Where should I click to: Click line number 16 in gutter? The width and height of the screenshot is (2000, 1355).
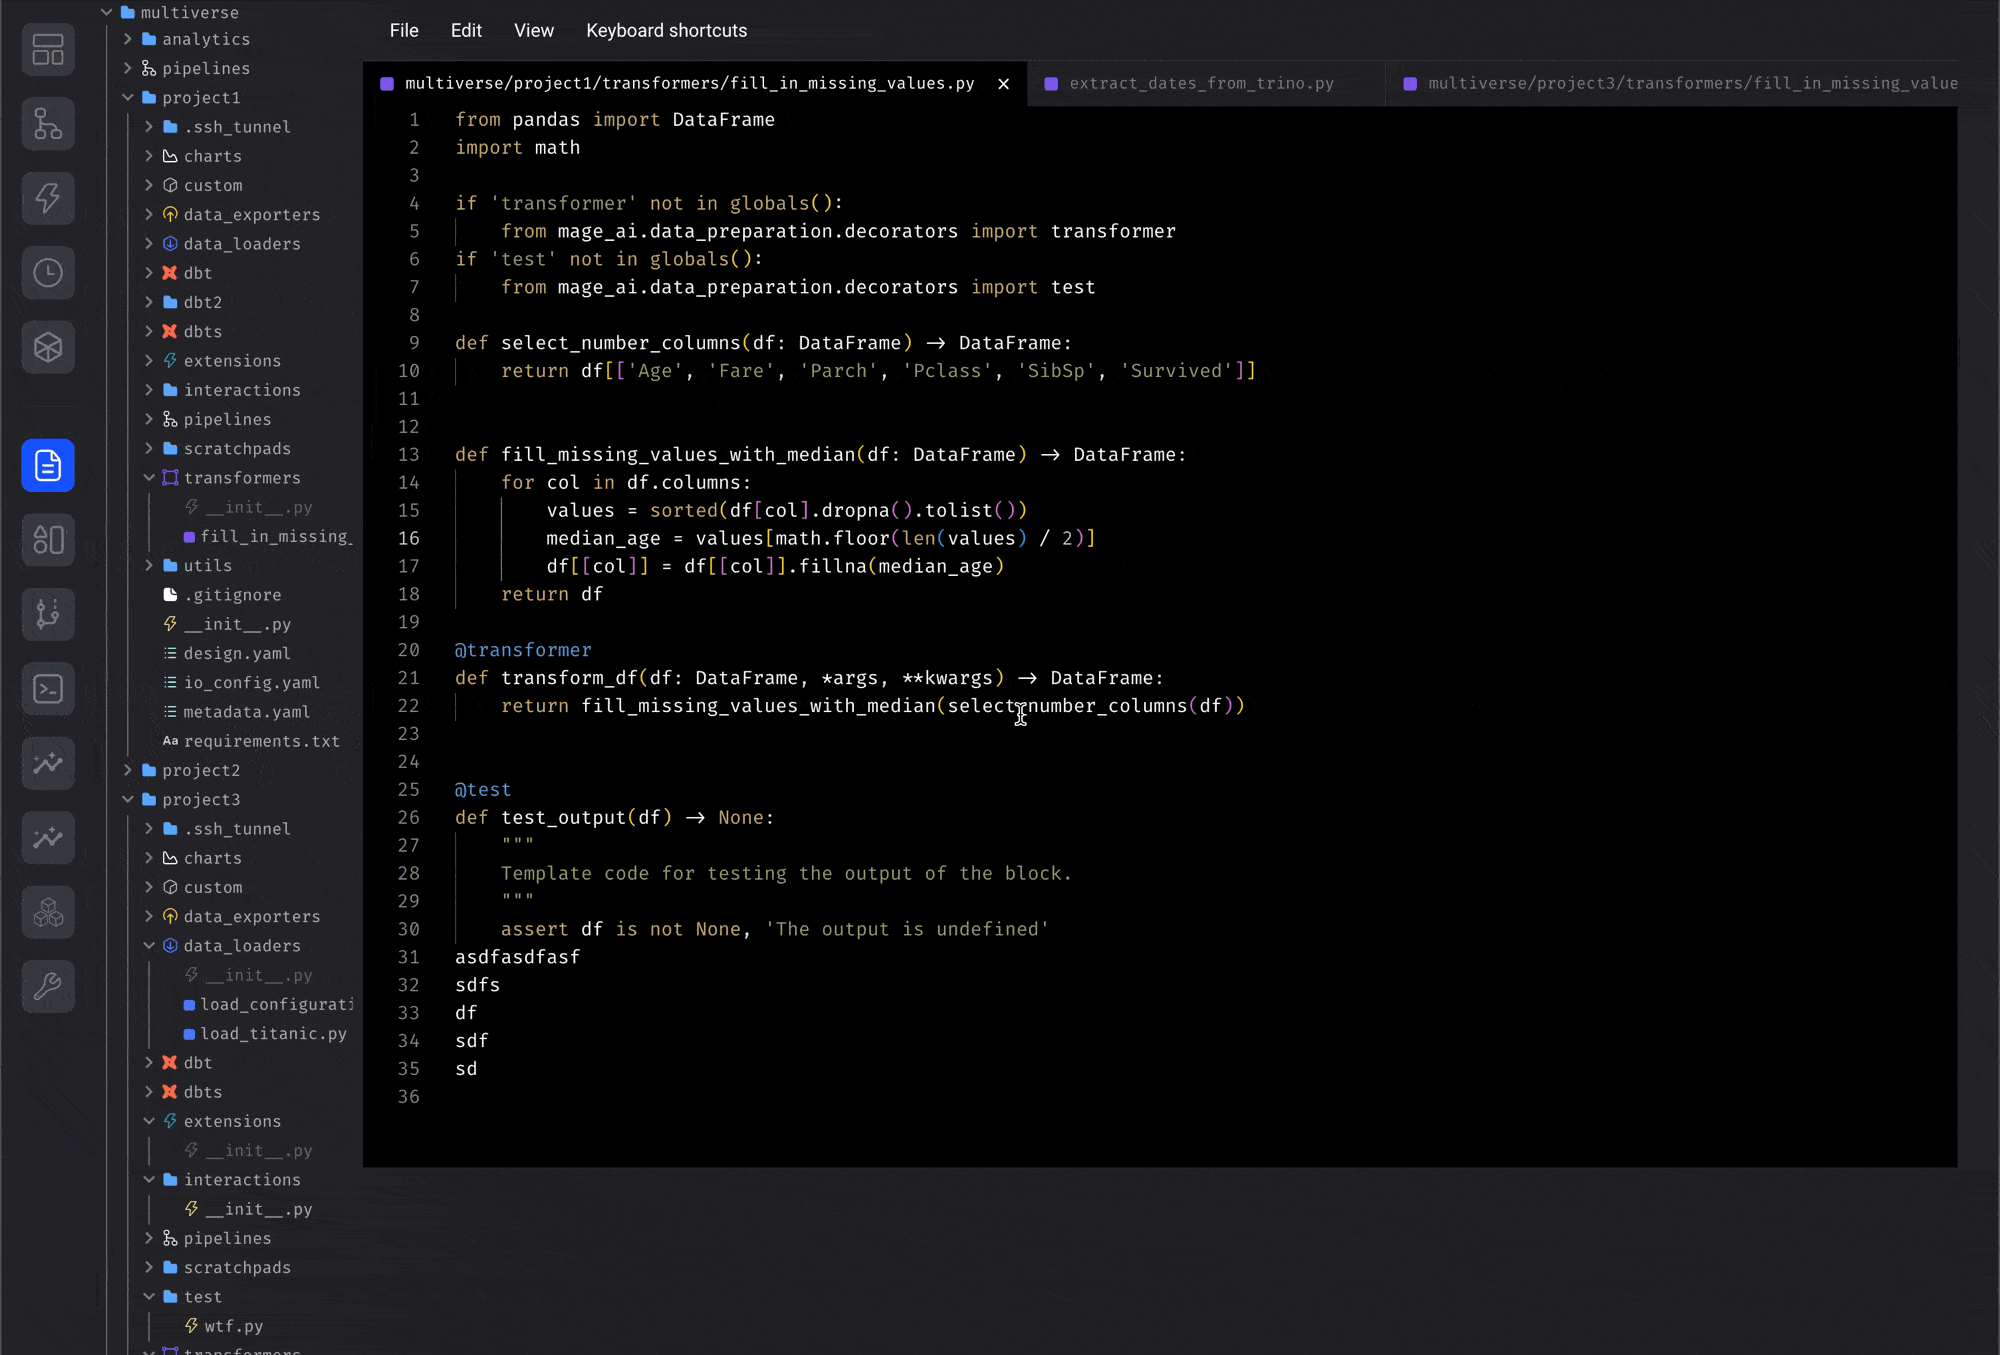coord(409,538)
